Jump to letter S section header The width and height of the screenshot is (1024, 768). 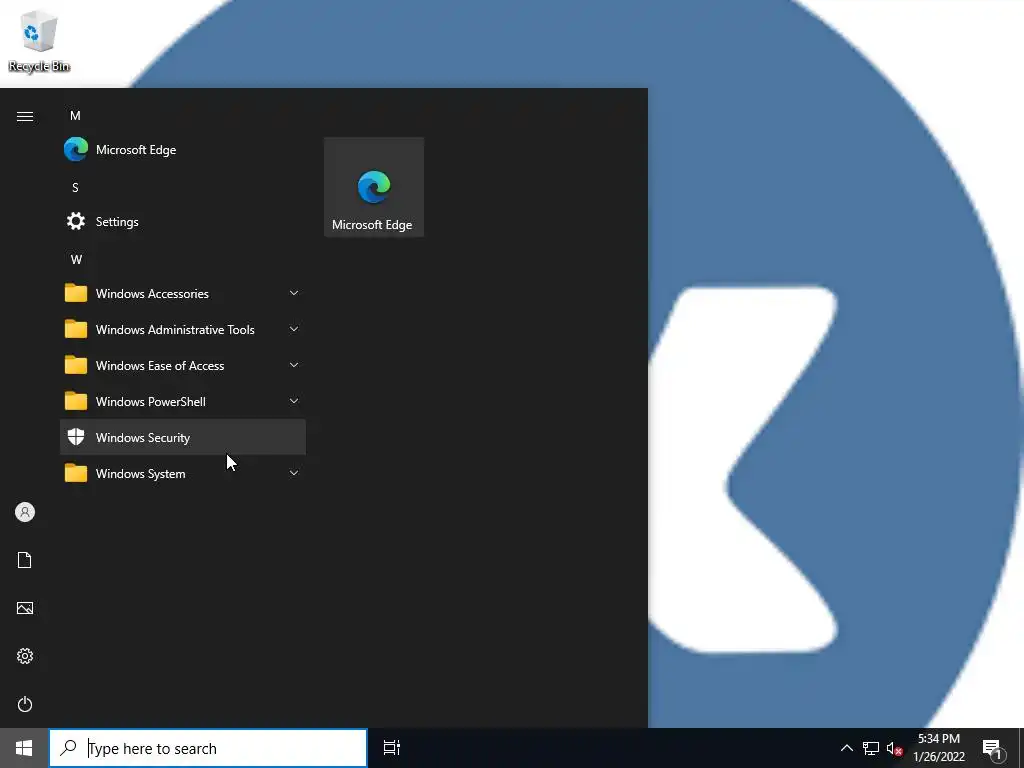pyautogui.click(x=75, y=187)
